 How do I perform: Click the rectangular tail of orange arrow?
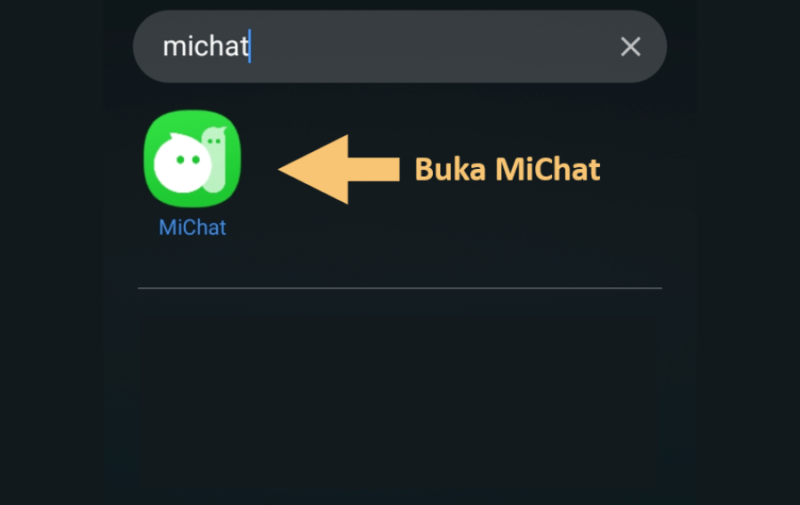tap(374, 169)
